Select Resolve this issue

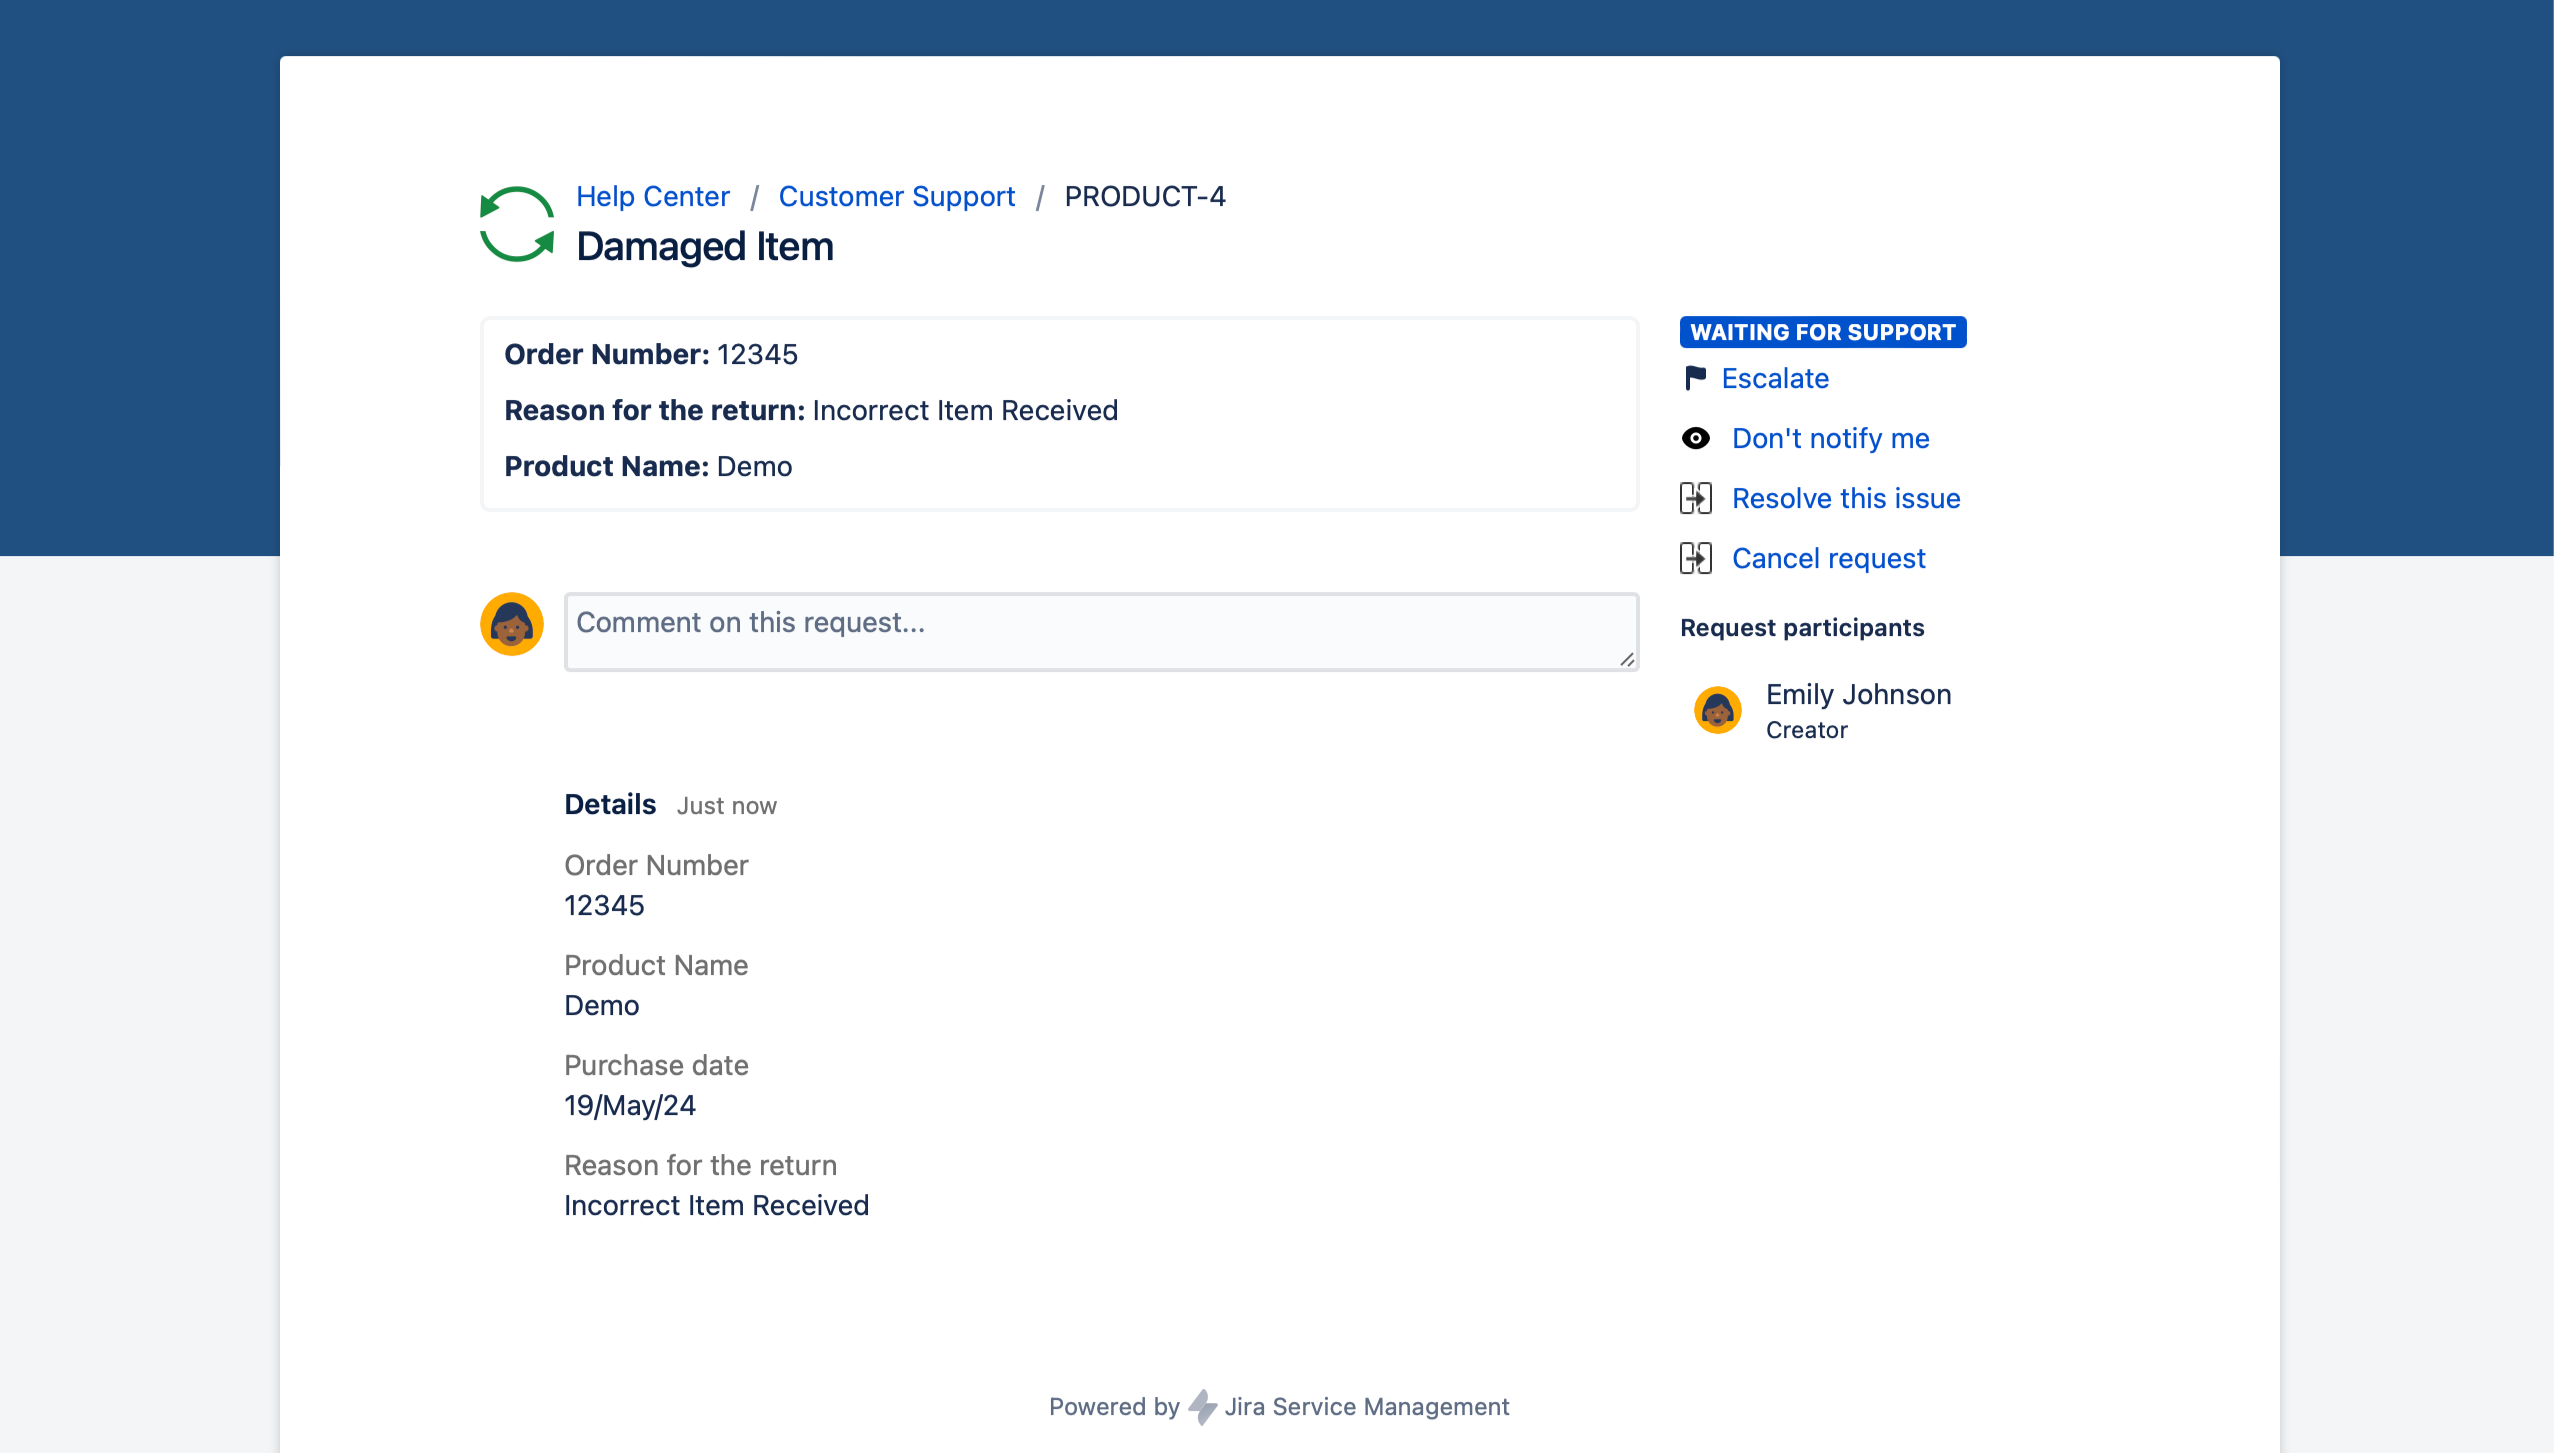1845,498
